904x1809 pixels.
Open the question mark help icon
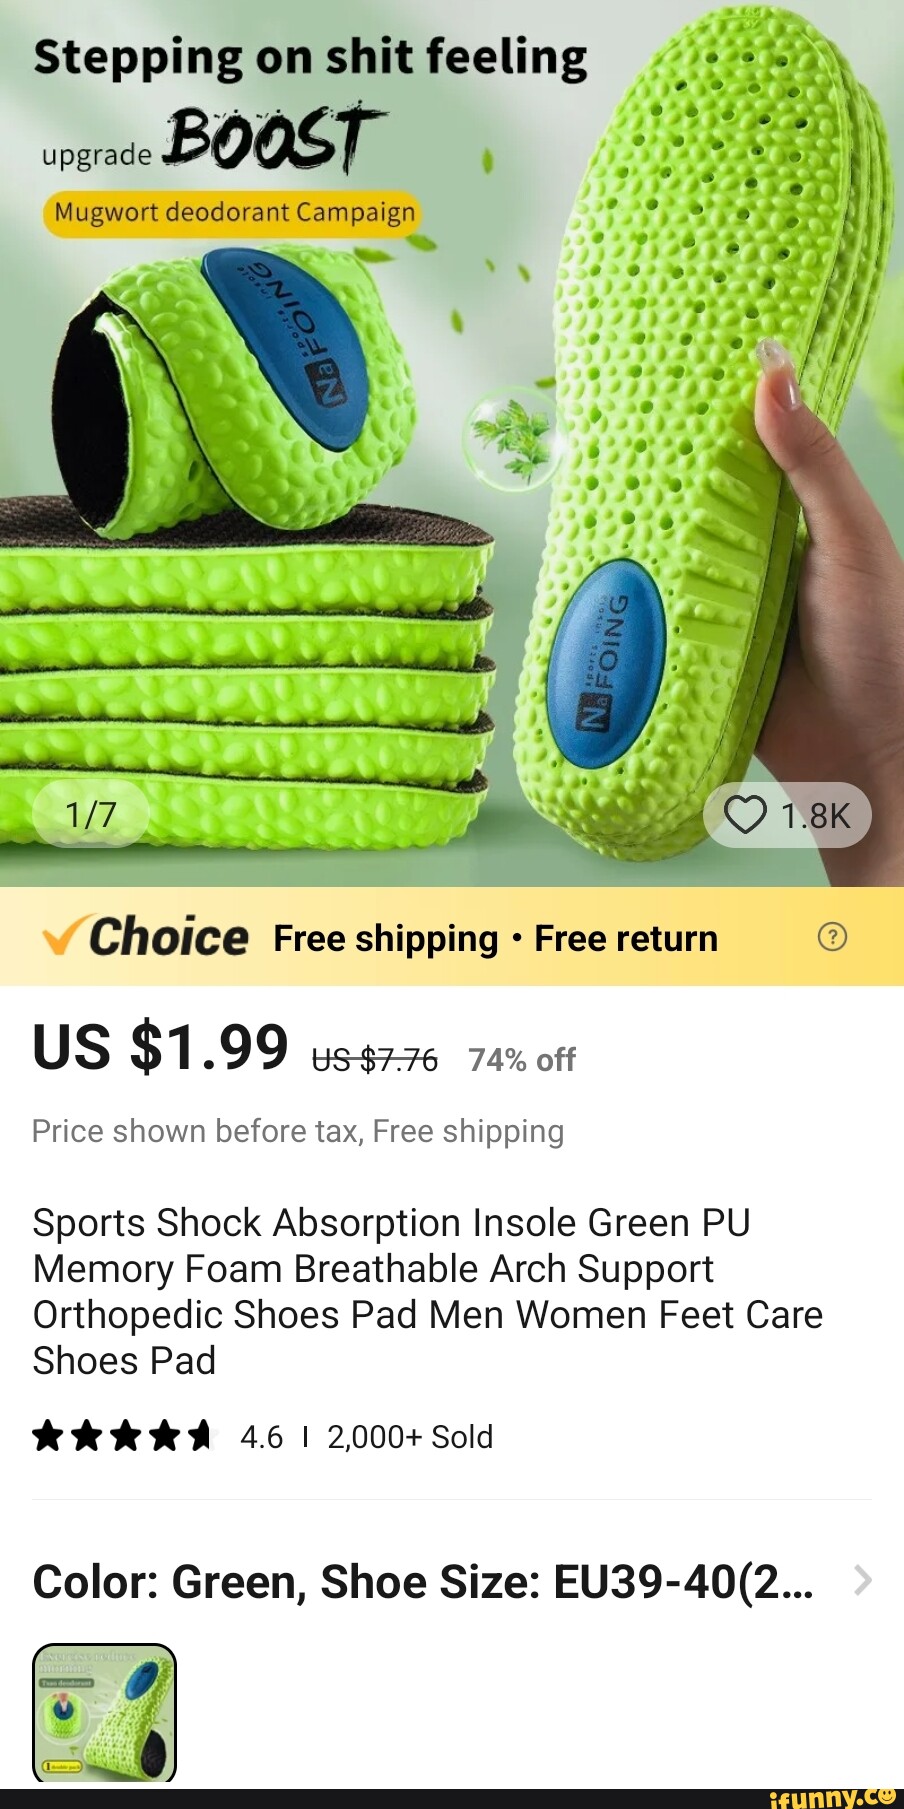point(832,937)
